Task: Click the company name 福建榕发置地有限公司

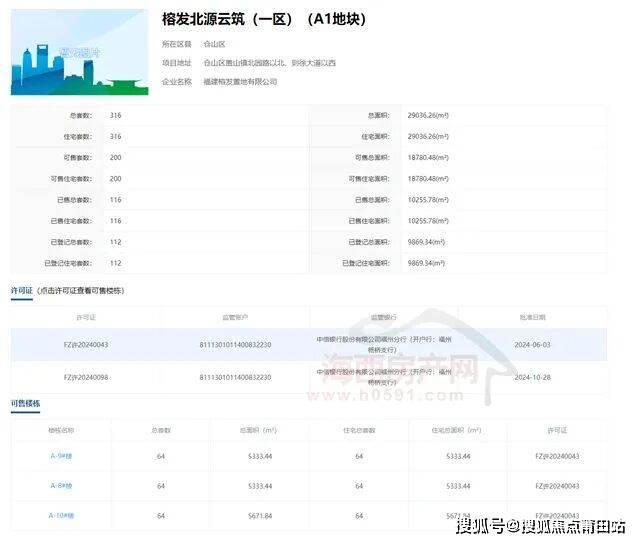Action: [240, 81]
